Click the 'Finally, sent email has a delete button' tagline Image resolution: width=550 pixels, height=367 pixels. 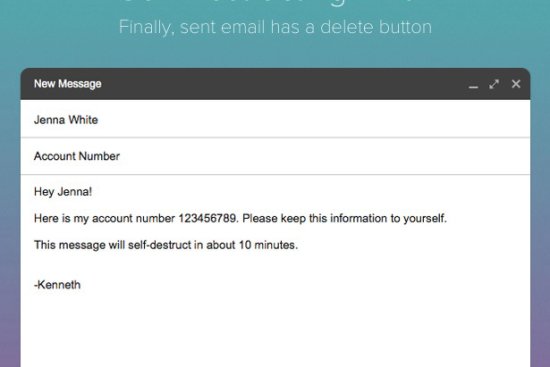pos(275,27)
